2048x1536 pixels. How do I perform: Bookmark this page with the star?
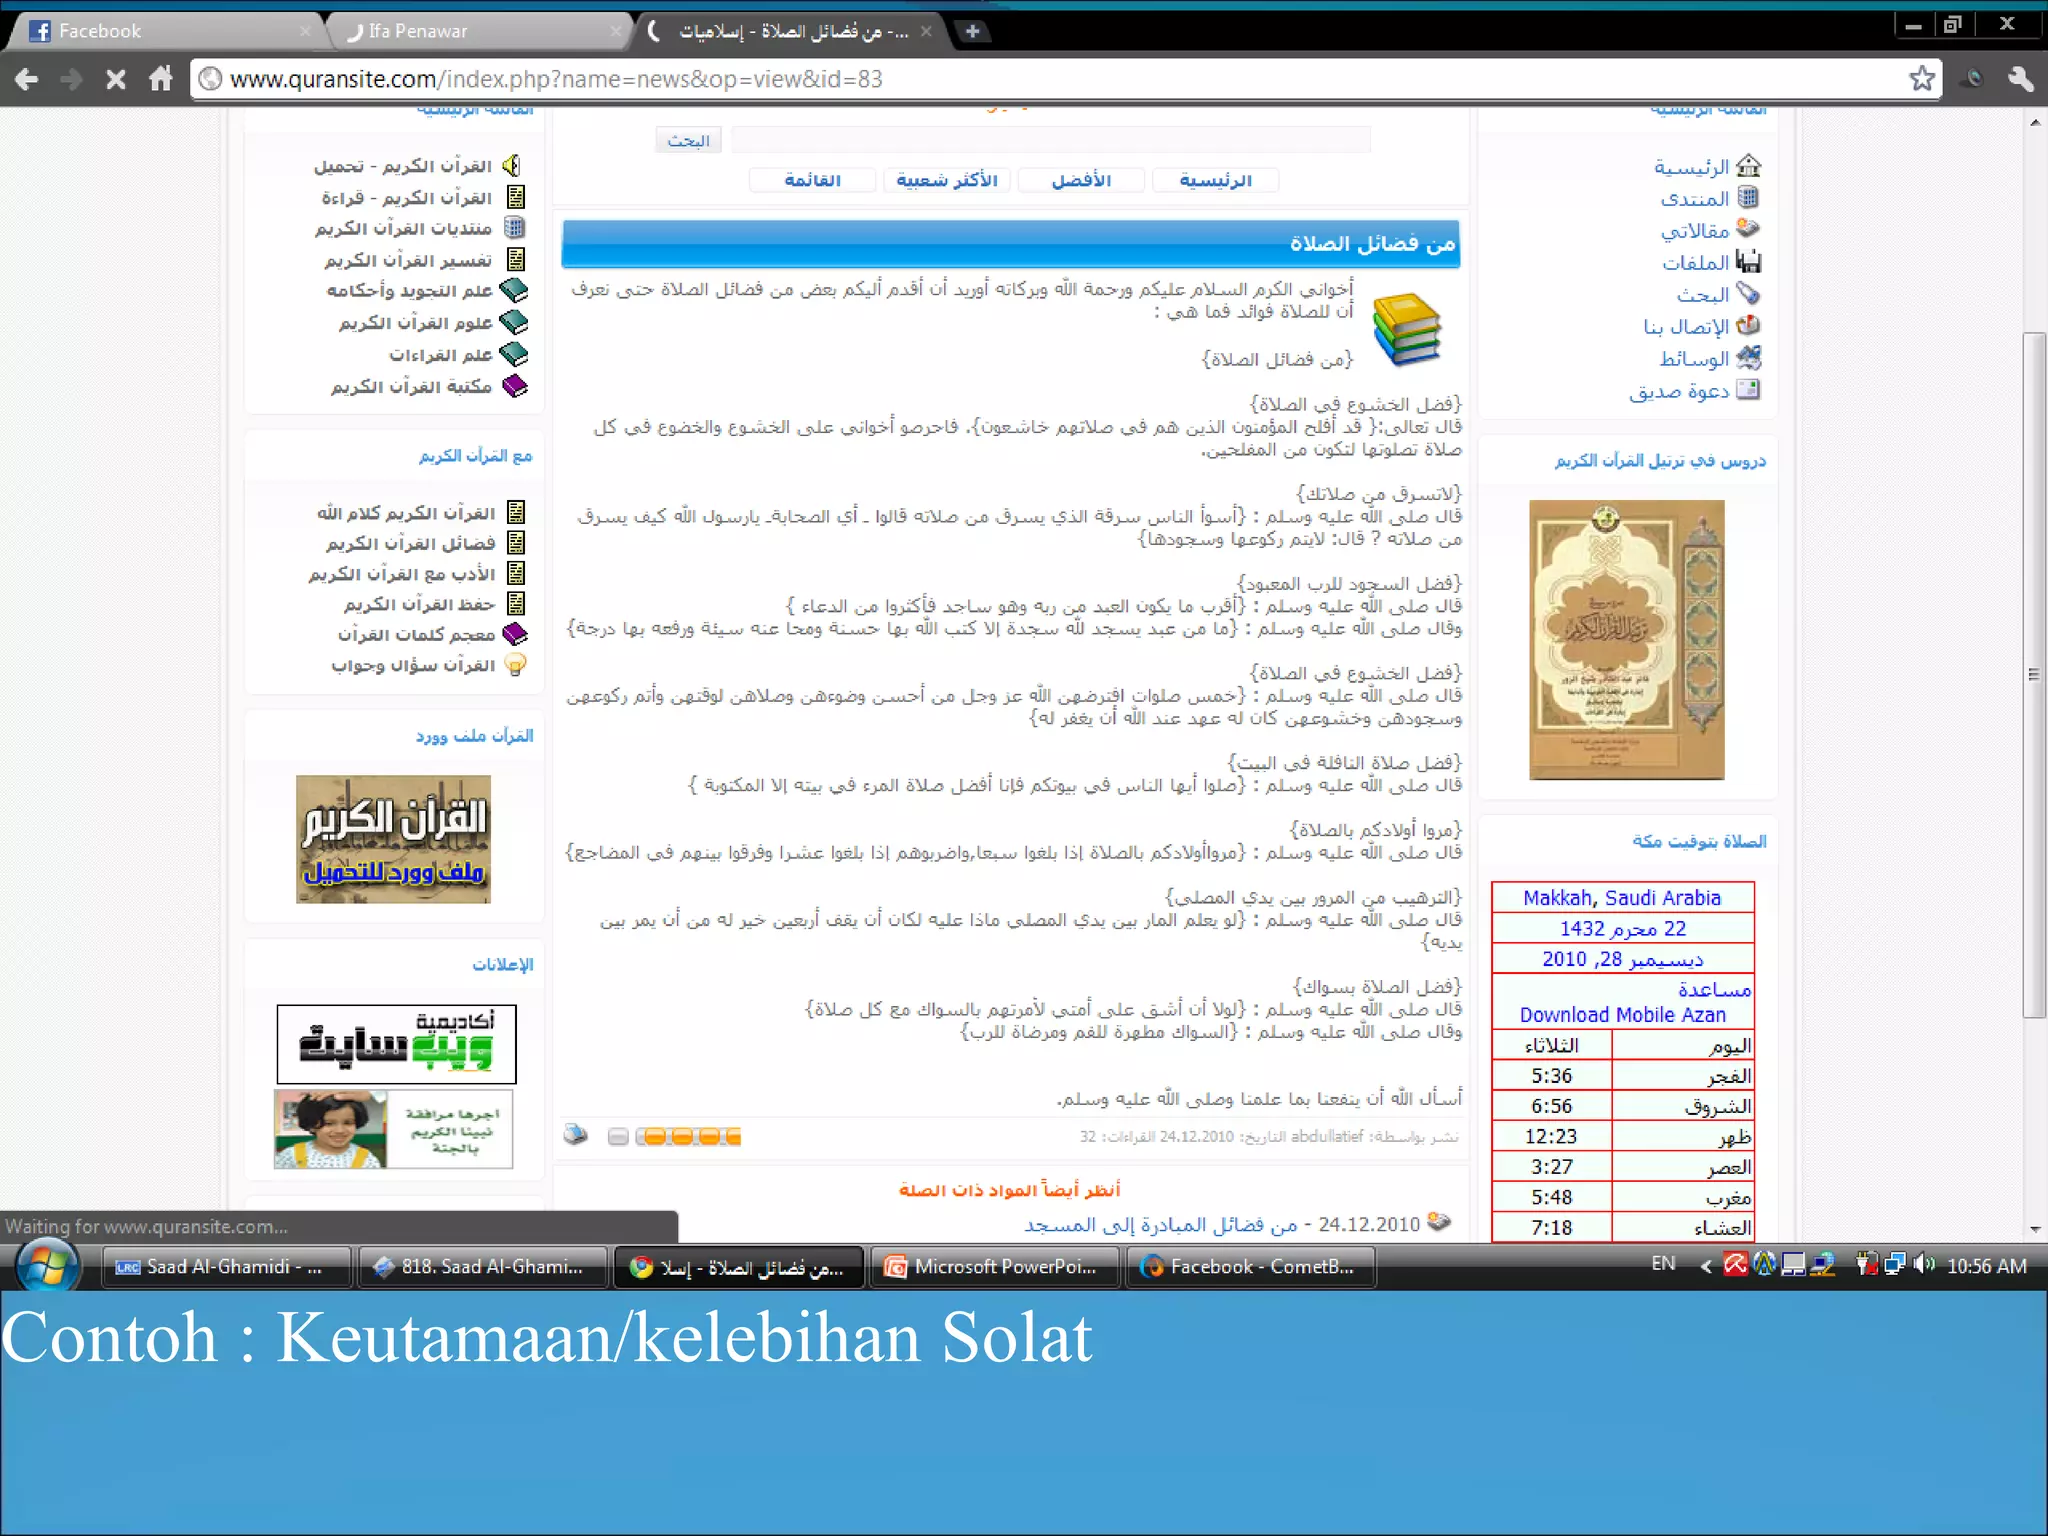tap(1921, 78)
